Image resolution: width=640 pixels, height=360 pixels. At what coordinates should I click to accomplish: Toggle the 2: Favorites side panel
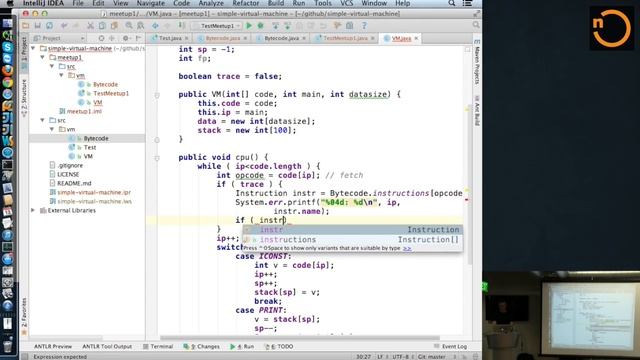pos(24,316)
